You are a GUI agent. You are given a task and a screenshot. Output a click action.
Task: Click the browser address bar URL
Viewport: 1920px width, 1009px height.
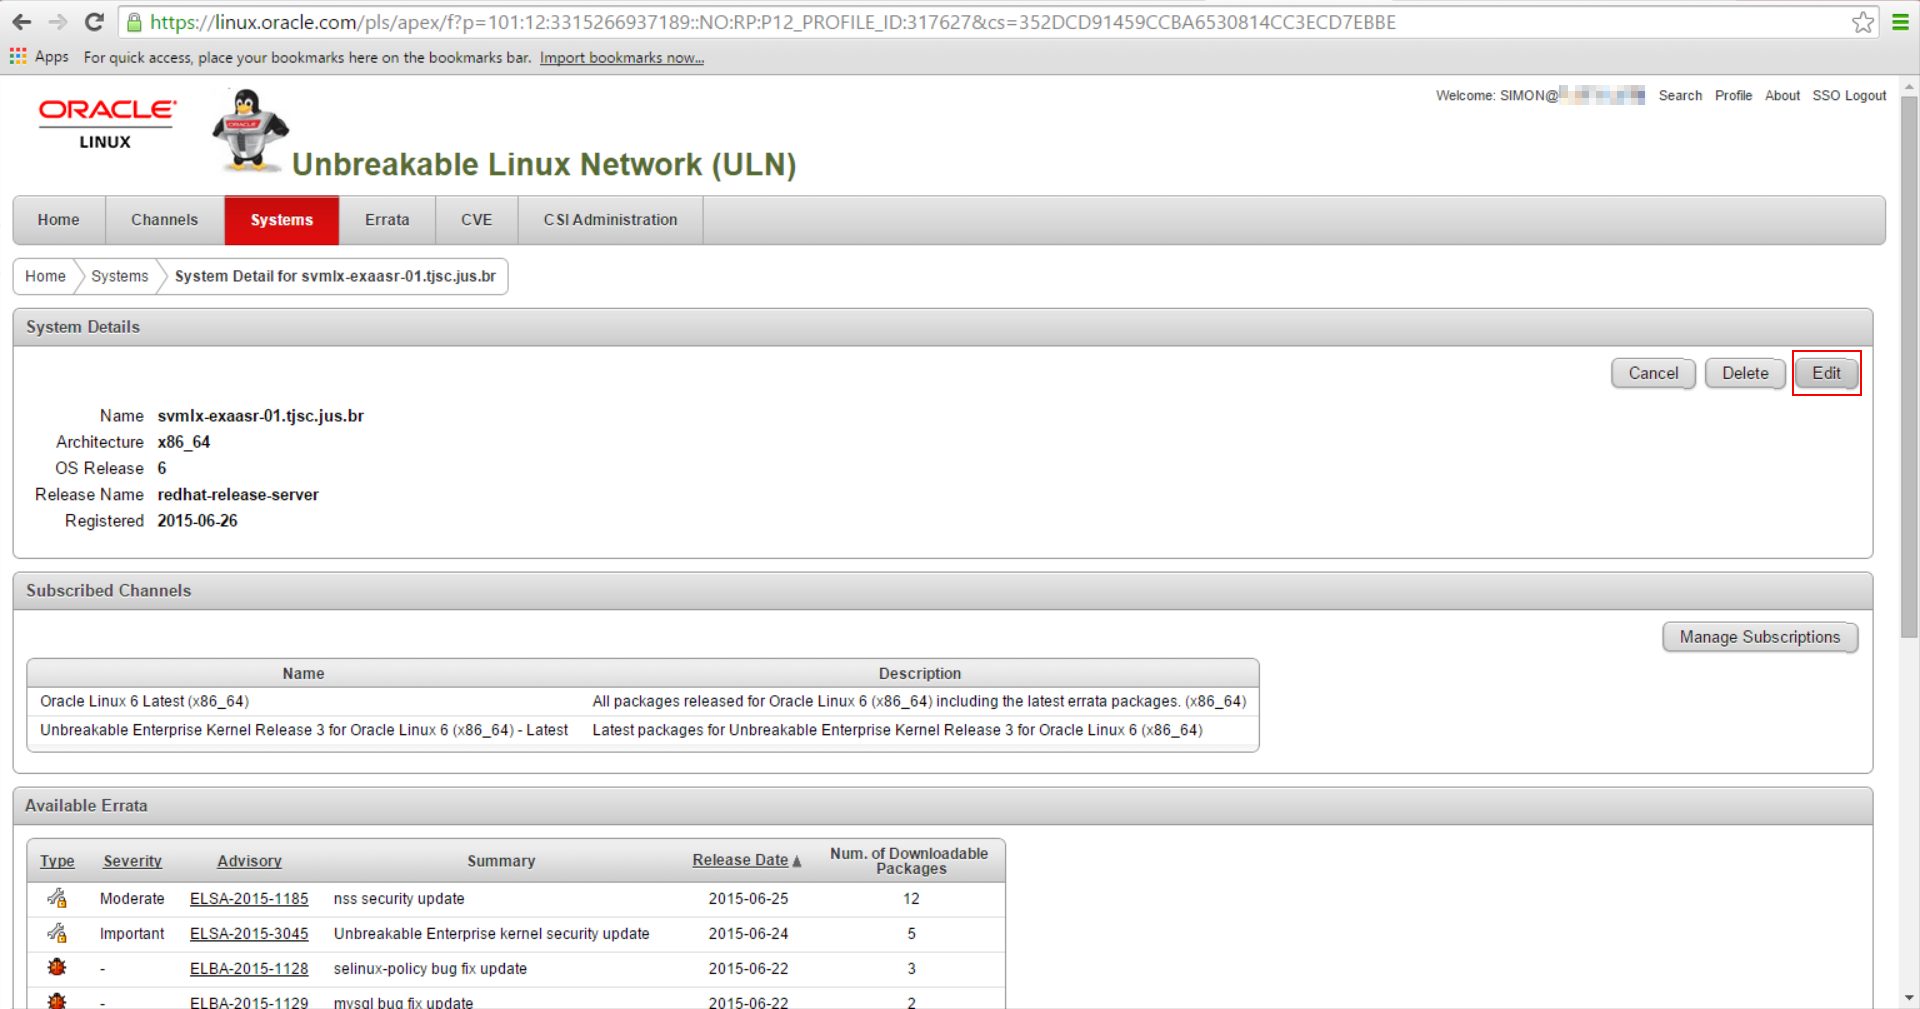[x=772, y=22]
